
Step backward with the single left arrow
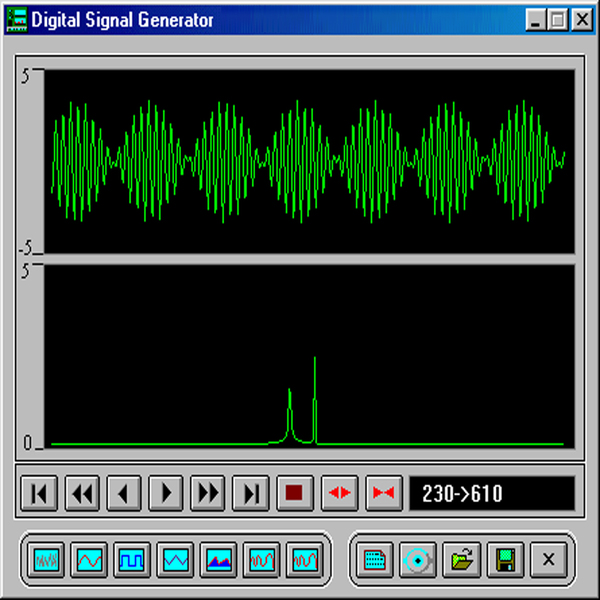pos(124,493)
